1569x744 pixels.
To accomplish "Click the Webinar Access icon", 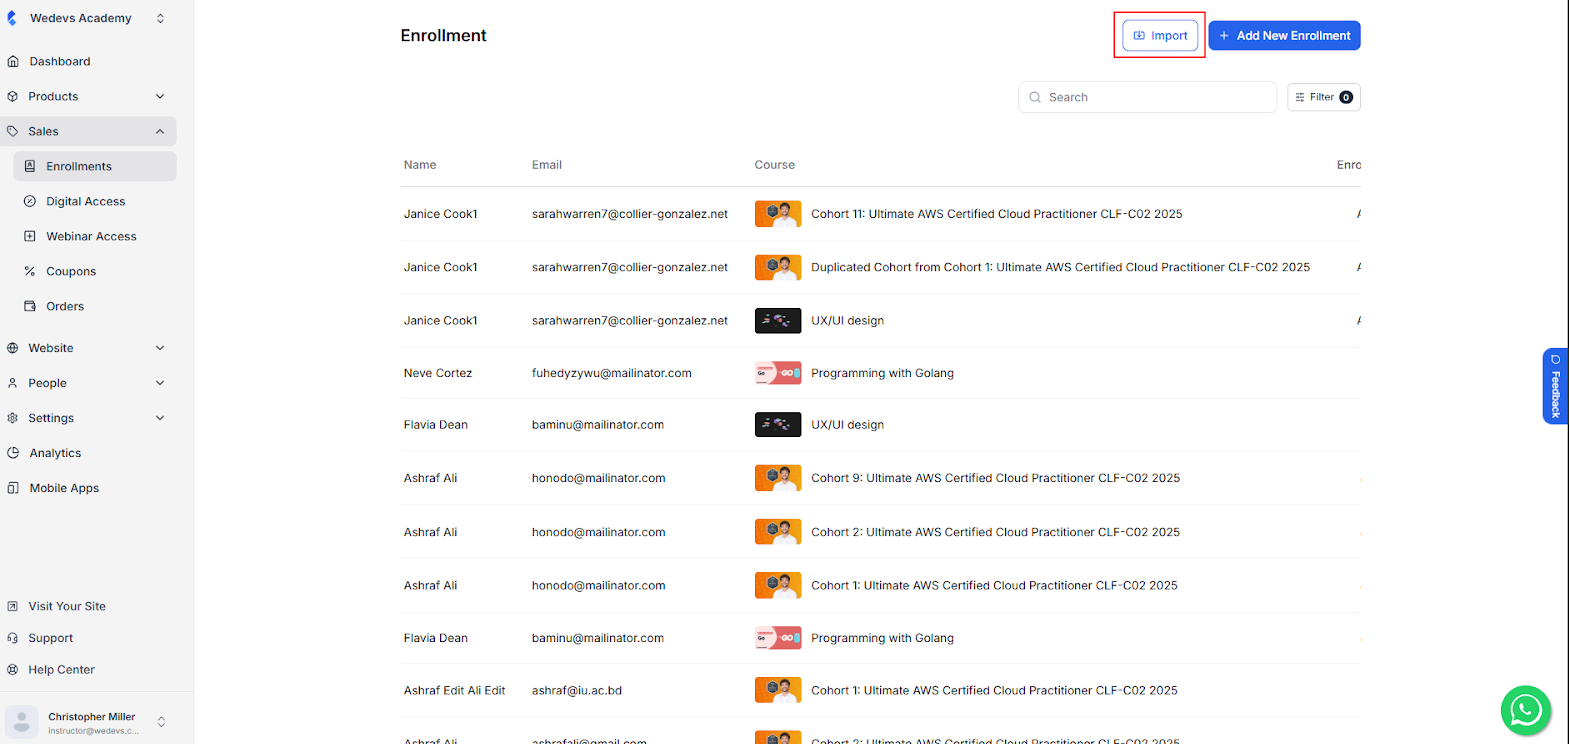I will [30, 236].
